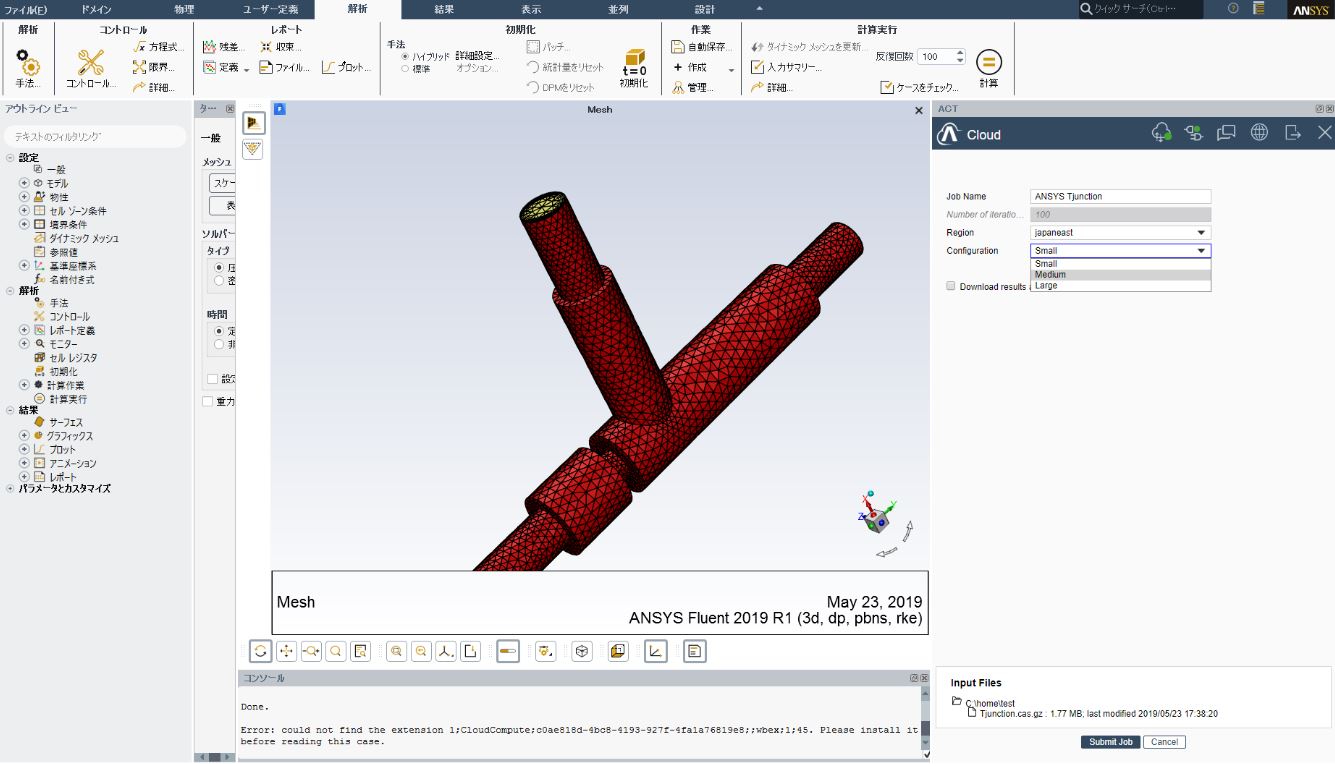This screenshot has height=764, width=1335.
Task: Open the 手法 solution methods gear icon
Action: pos(29,63)
